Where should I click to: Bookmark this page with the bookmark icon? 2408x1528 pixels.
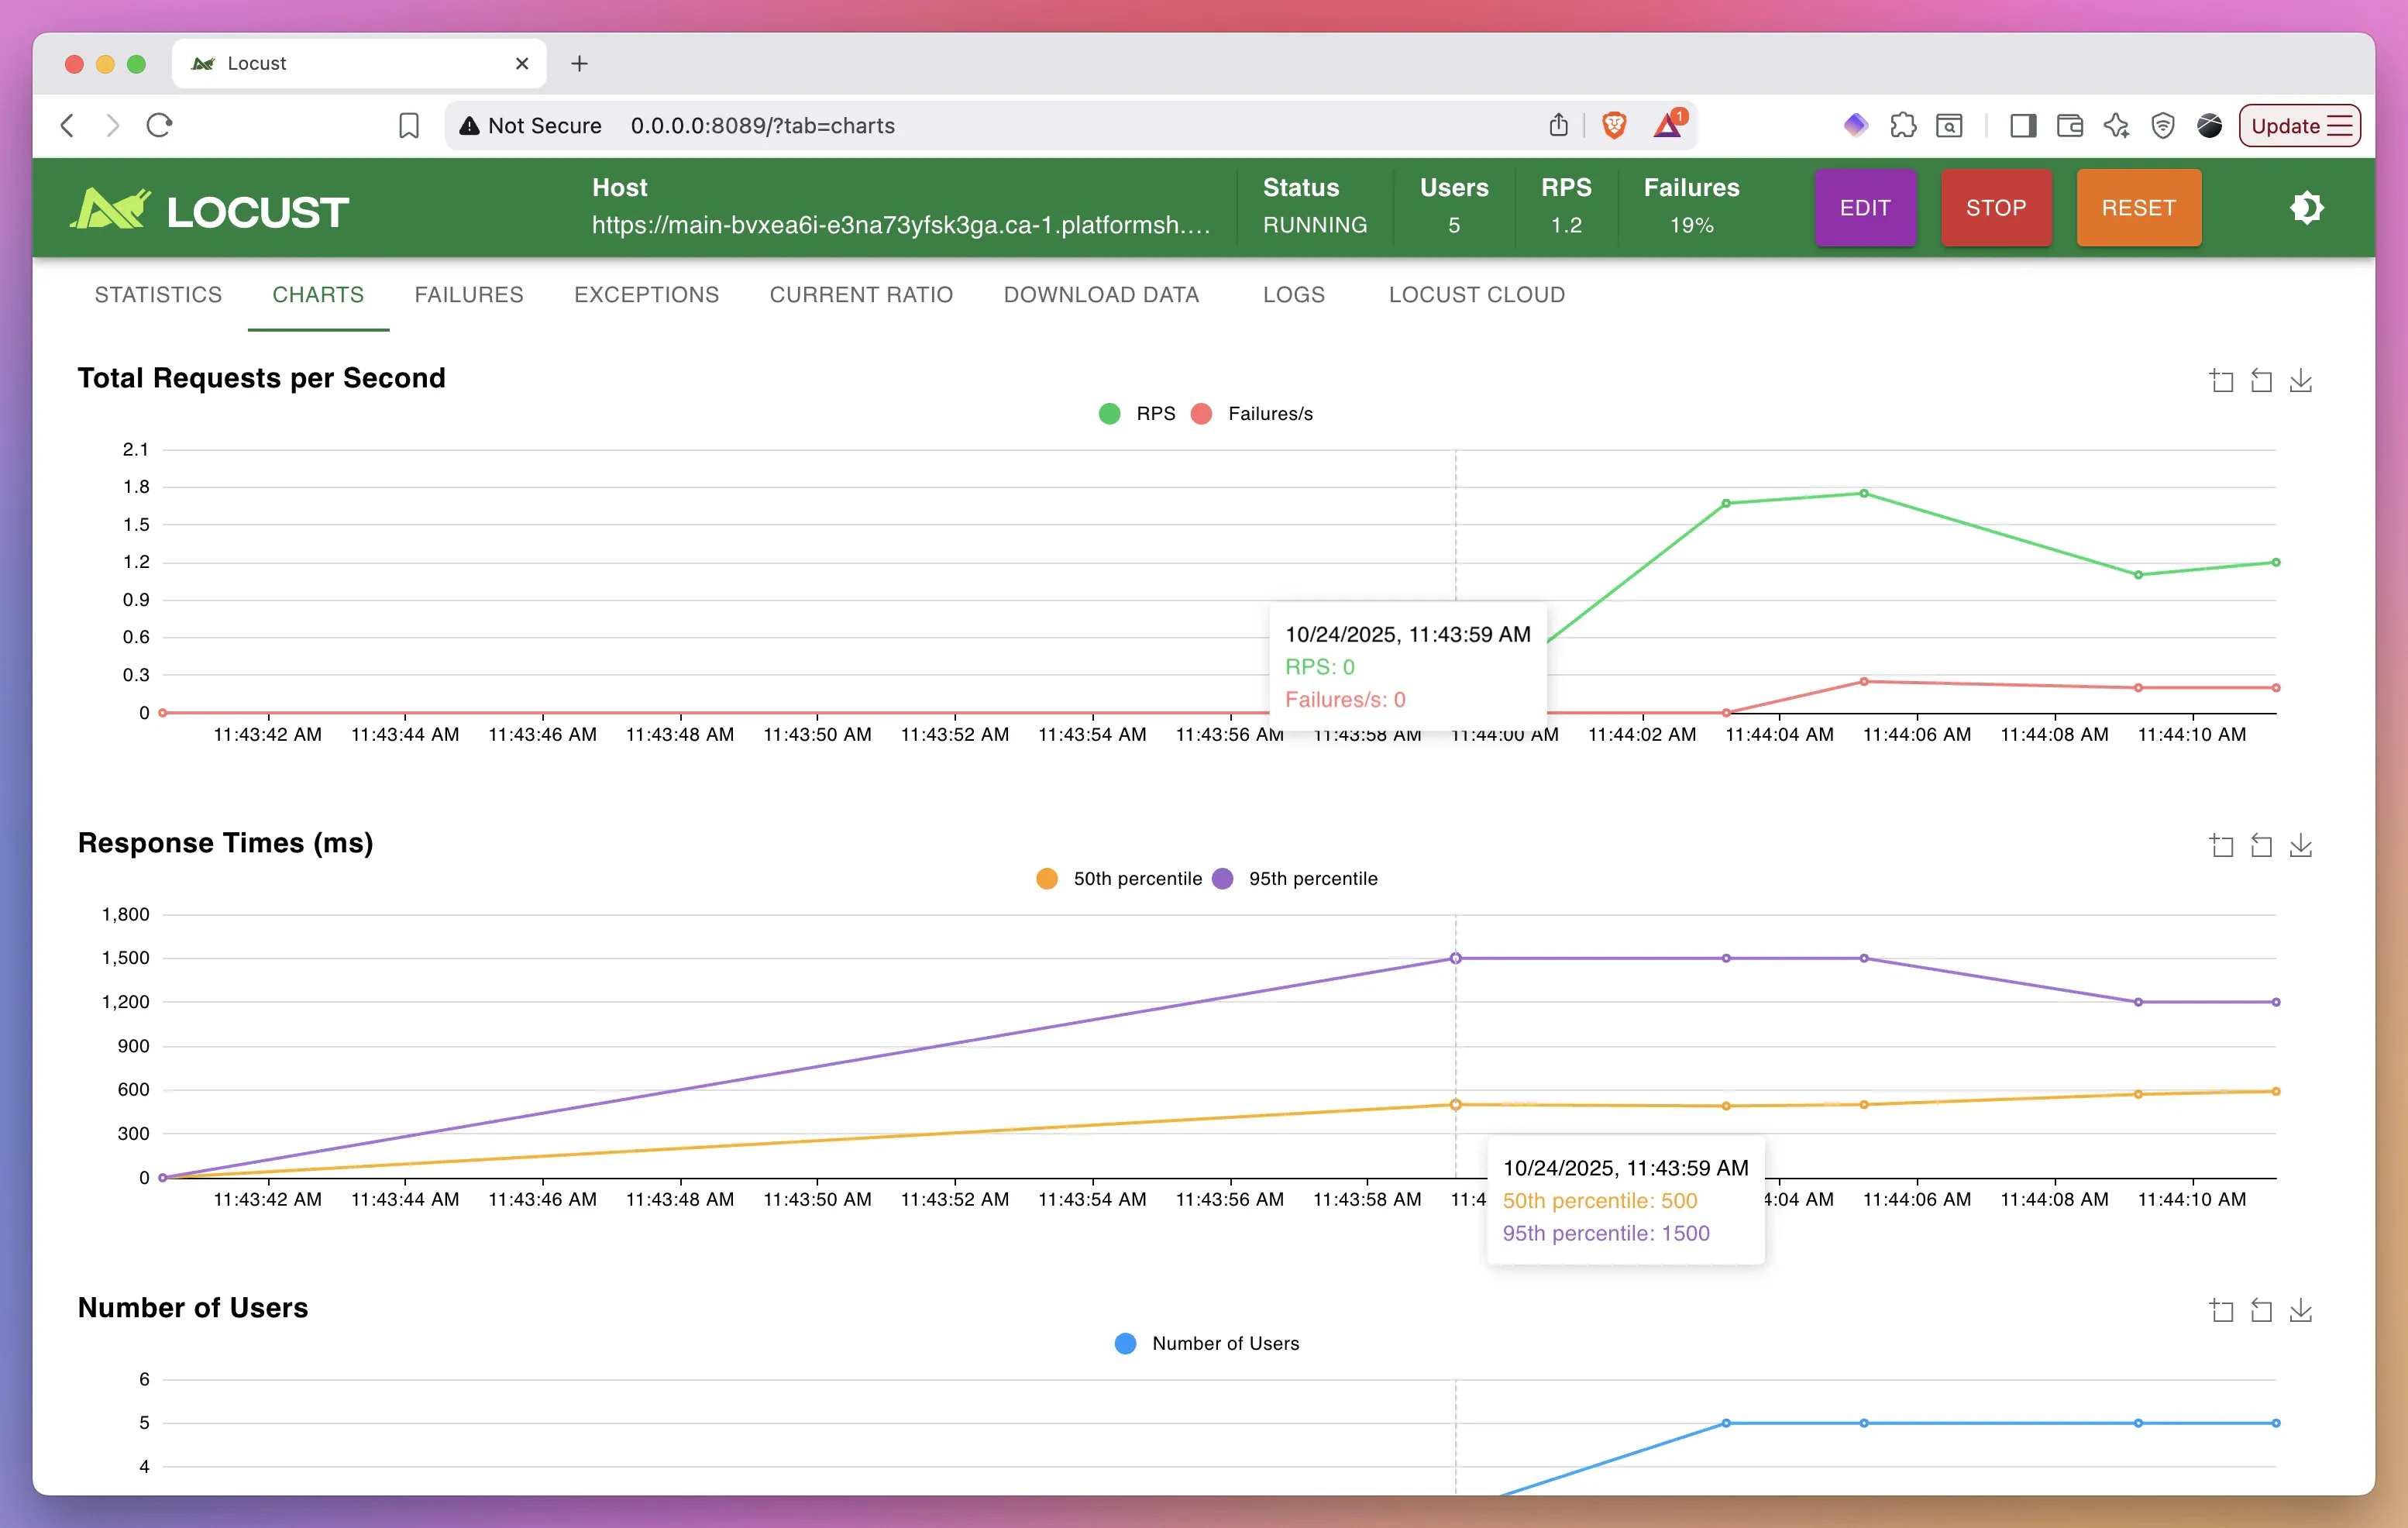(408, 125)
